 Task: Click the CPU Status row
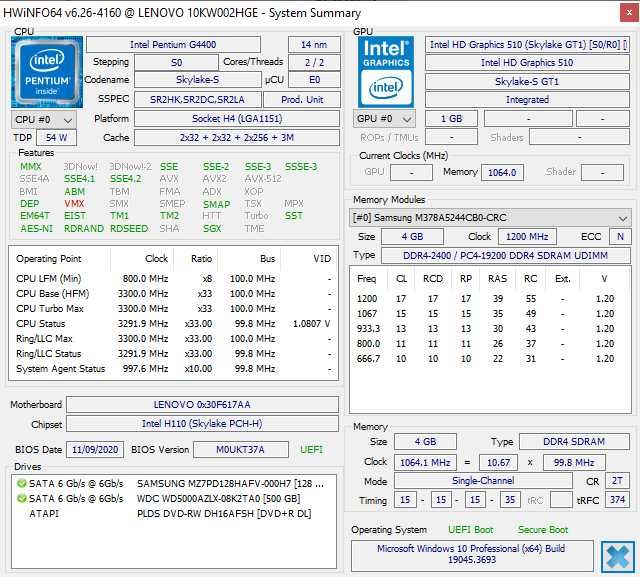(173, 324)
